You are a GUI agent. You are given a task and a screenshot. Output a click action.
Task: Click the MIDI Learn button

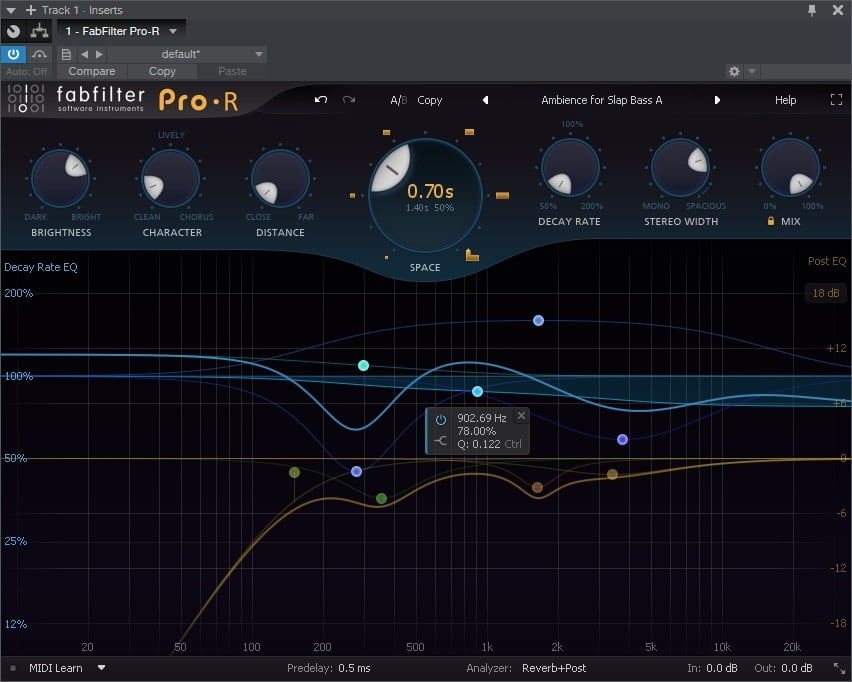[55, 668]
